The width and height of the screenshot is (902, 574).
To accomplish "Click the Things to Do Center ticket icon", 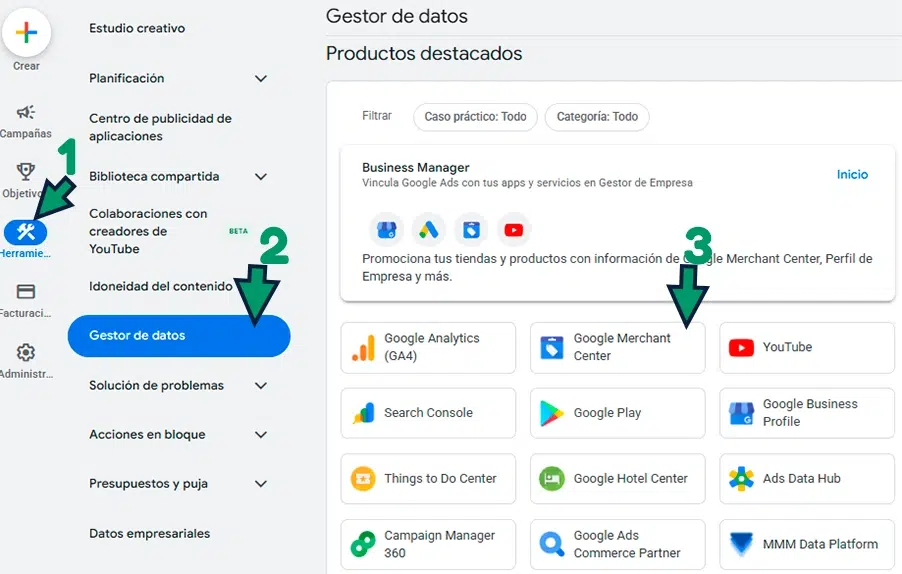I will [x=363, y=479].
